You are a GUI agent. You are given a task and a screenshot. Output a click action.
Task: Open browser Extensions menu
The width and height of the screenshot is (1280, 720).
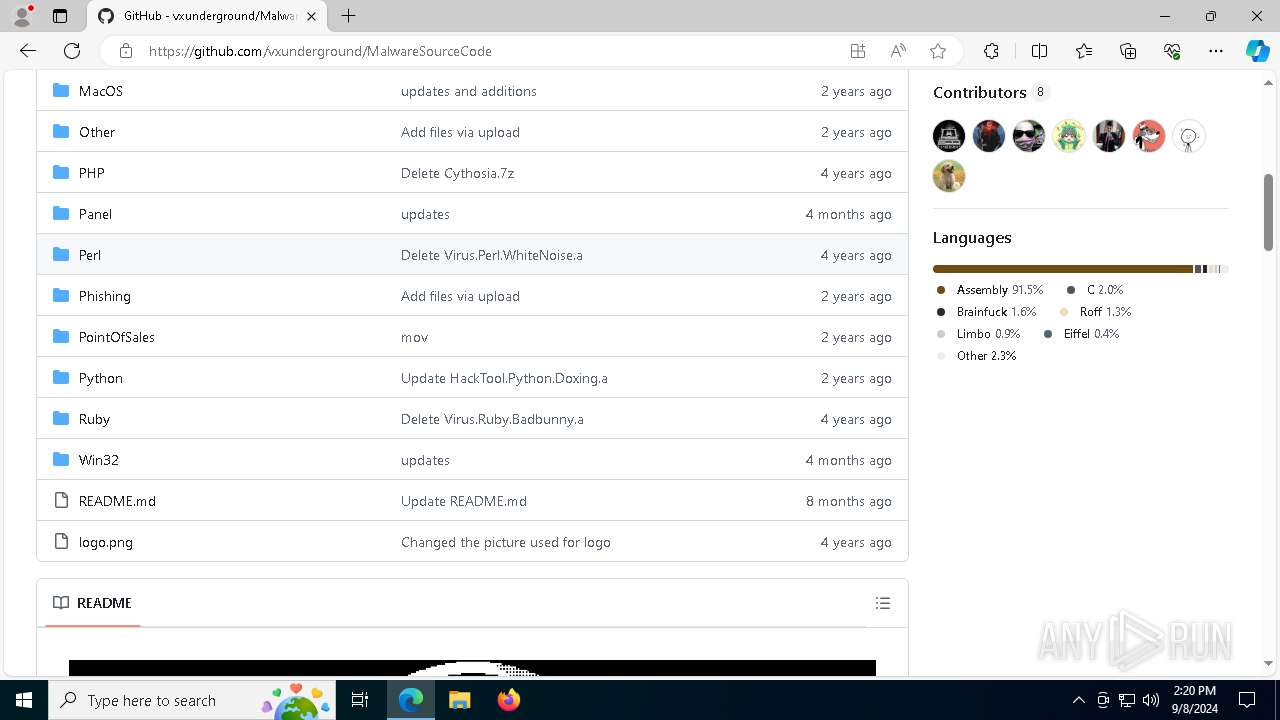[991, 51]
